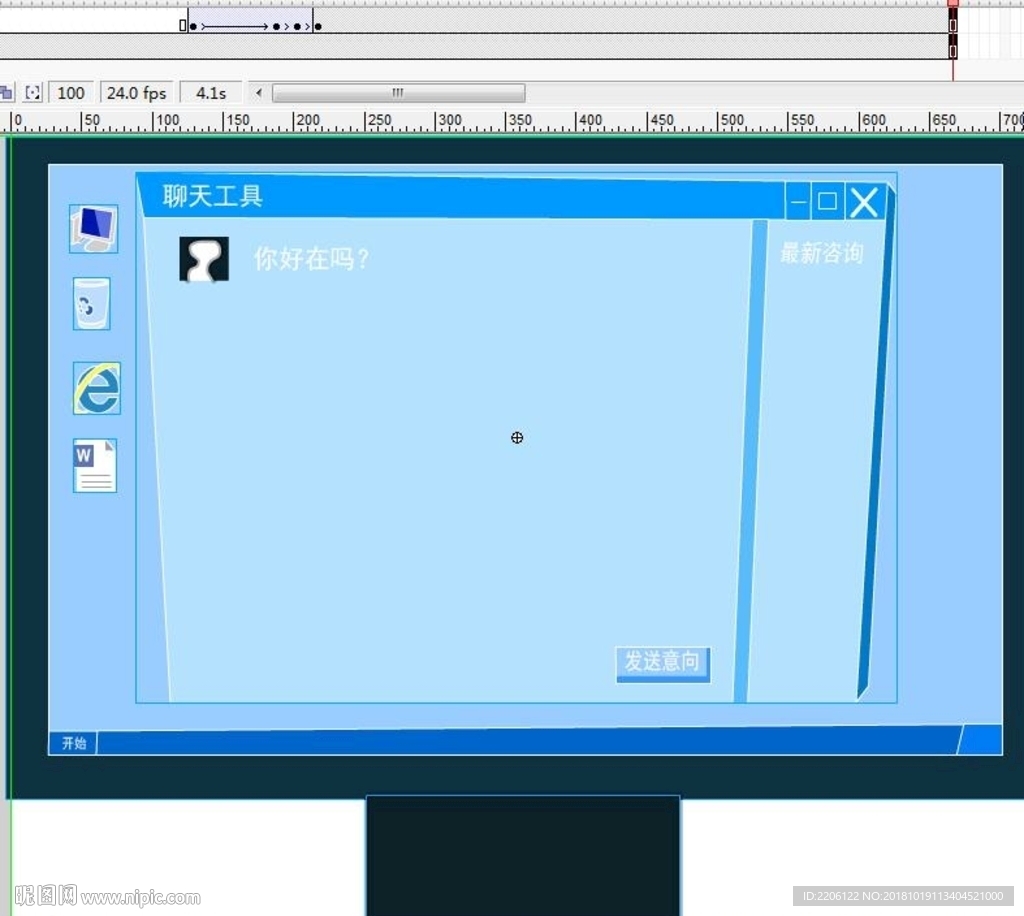1024x916 pixels.
Task: Click the 24.0 fps frame rate field
Action: [136, 93]
